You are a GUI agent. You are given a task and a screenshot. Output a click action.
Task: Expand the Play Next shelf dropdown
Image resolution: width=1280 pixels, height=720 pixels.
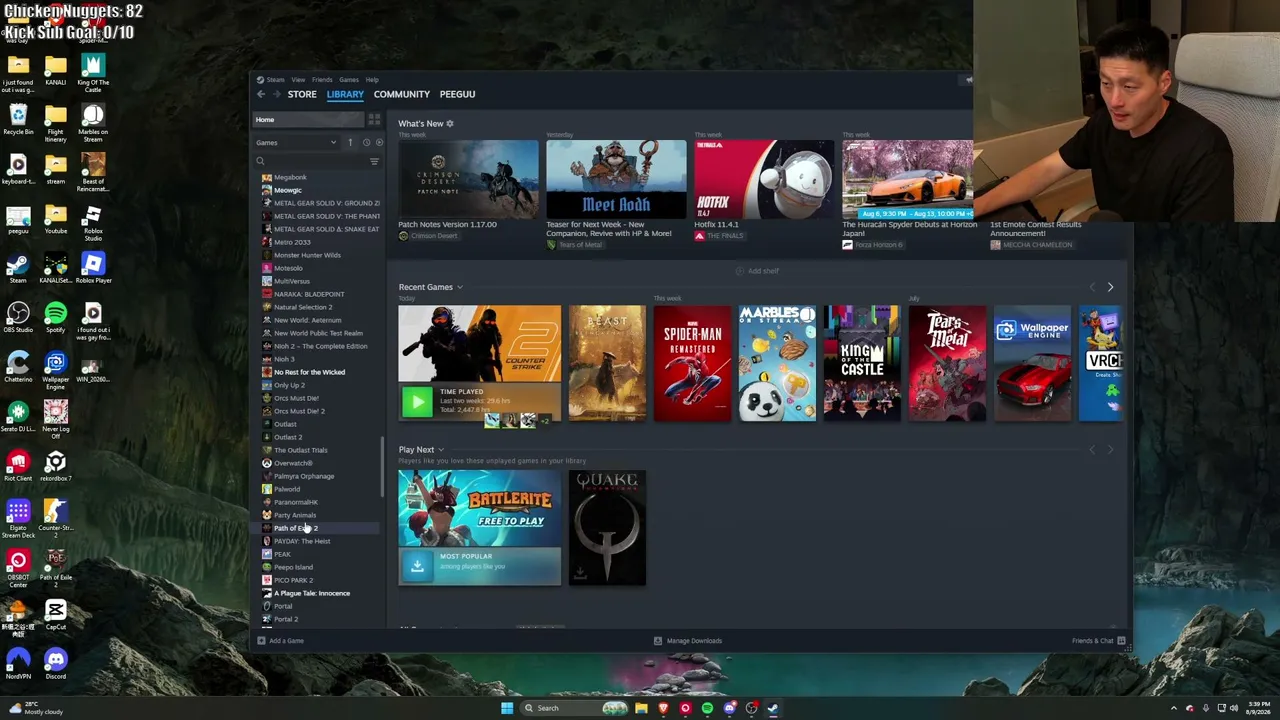[441, 450]
